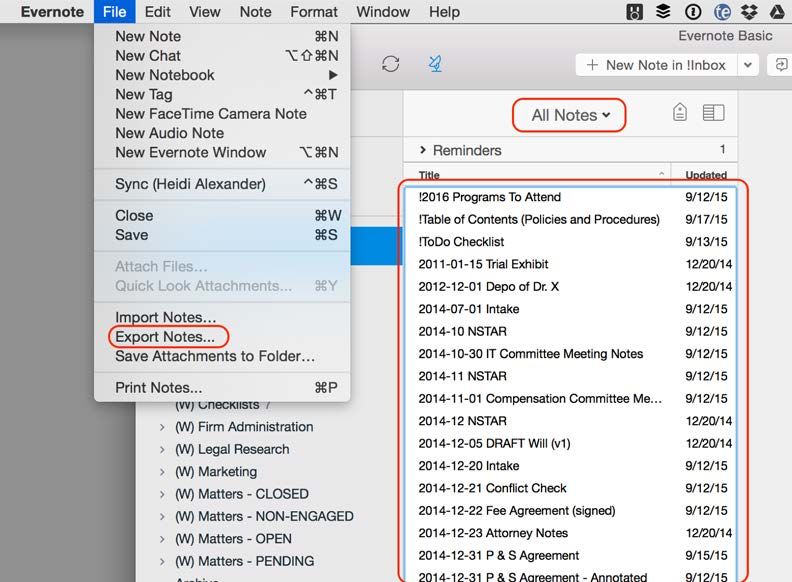Sort notes by Title column header

tap(537, 175)
